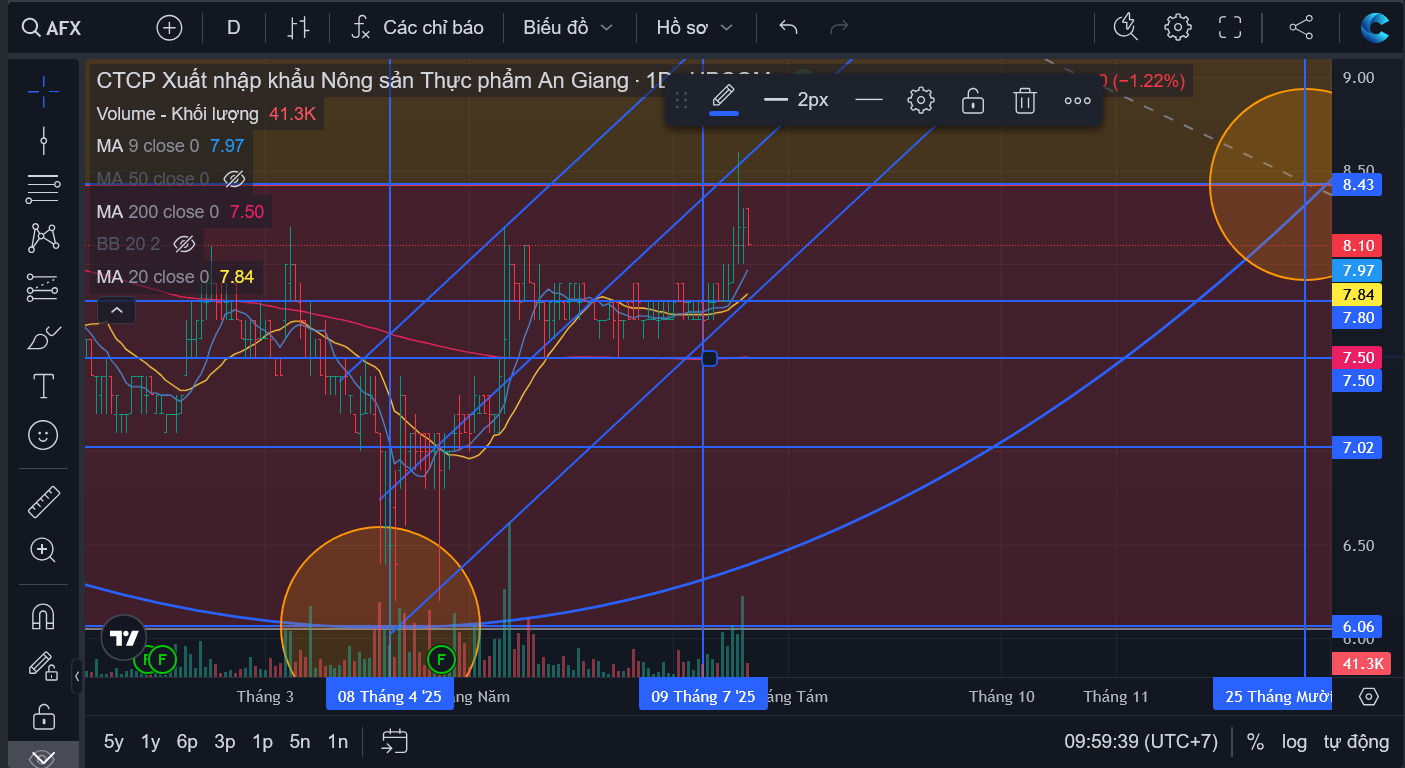Select the 1n date range
The image size is (1405, 768).
click(338, 741)
